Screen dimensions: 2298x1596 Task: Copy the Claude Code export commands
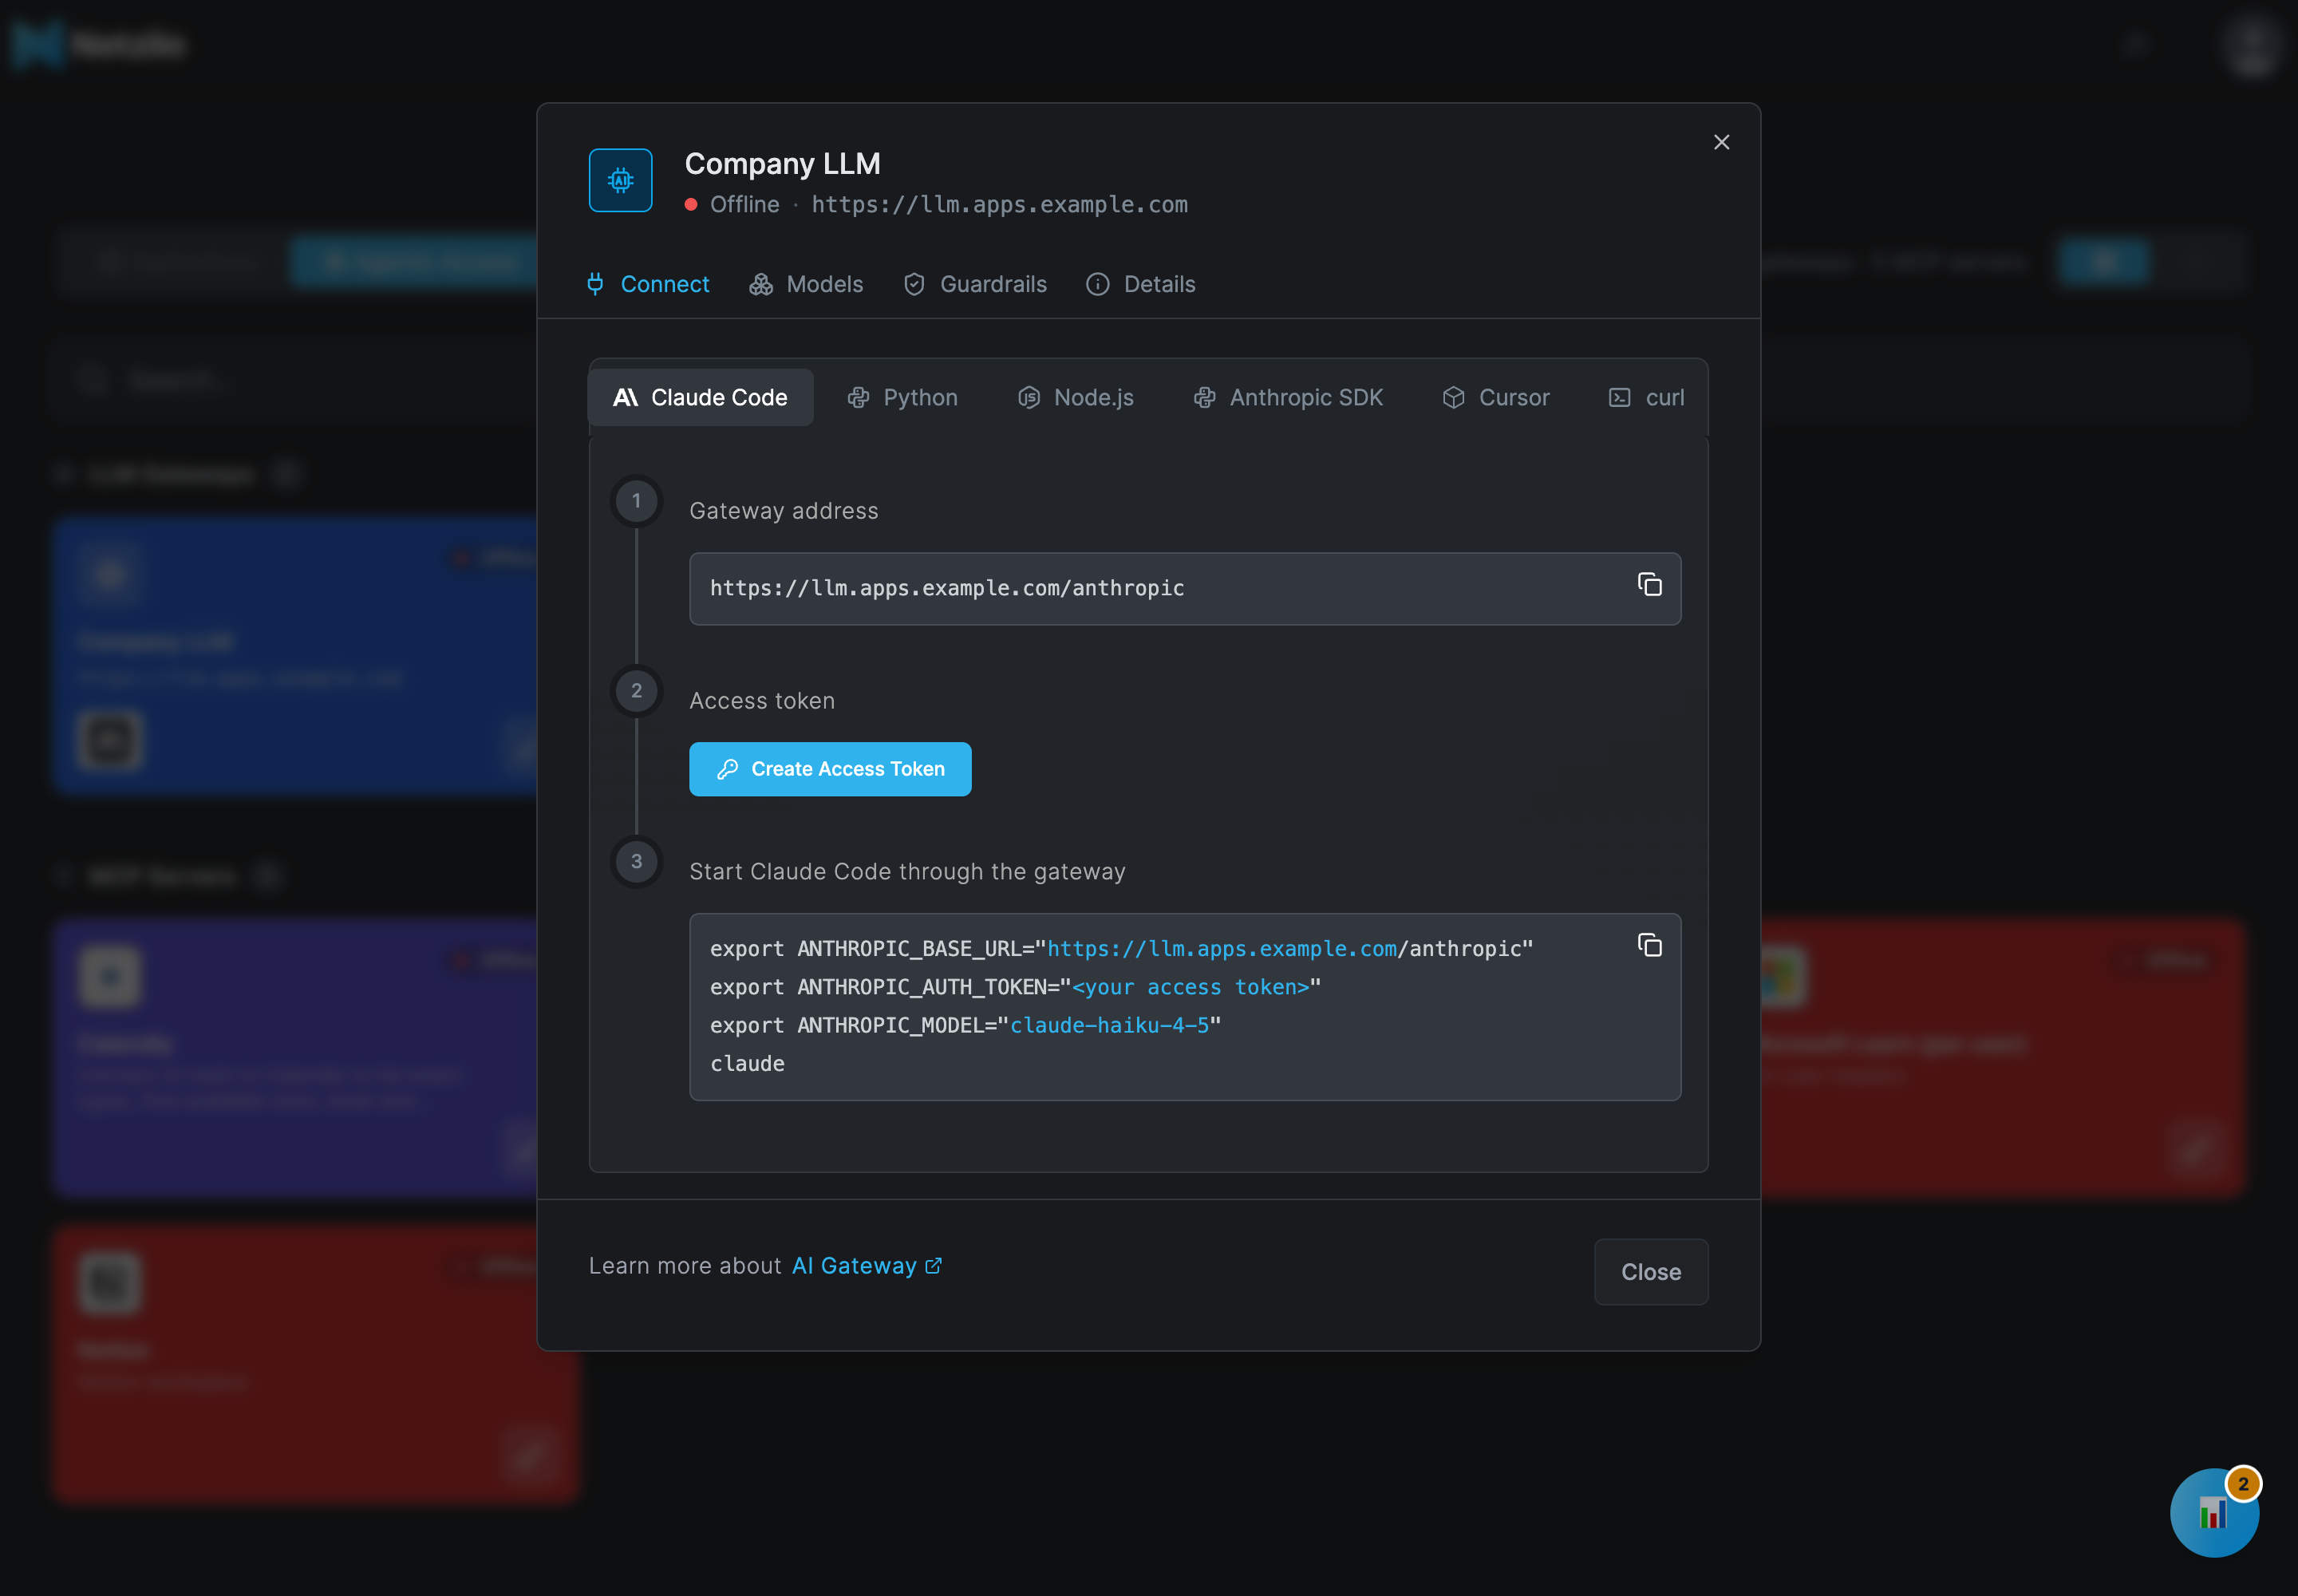(x=1649, y=945)
